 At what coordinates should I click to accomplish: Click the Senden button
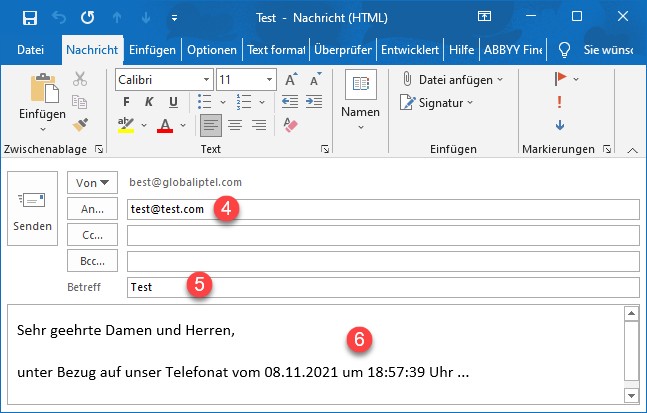33,208
